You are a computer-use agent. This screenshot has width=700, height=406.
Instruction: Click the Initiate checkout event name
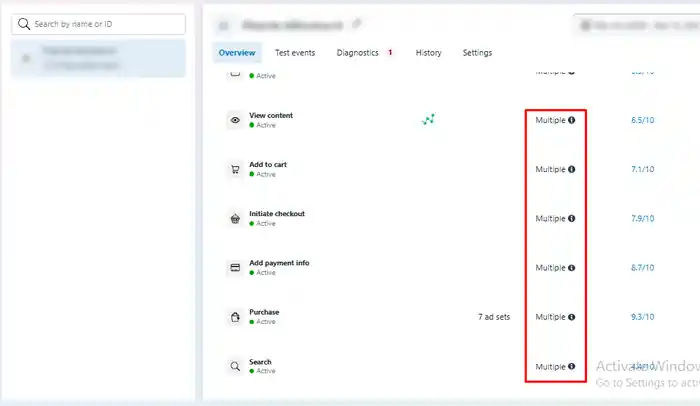point(277,213)
